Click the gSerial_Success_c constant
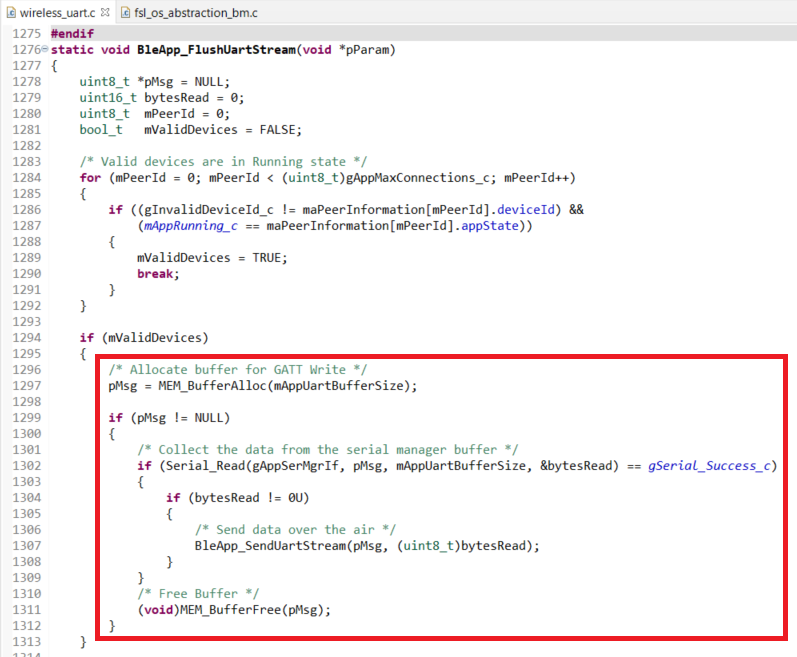Screen dimensions: 797x657 pos(709,466)
